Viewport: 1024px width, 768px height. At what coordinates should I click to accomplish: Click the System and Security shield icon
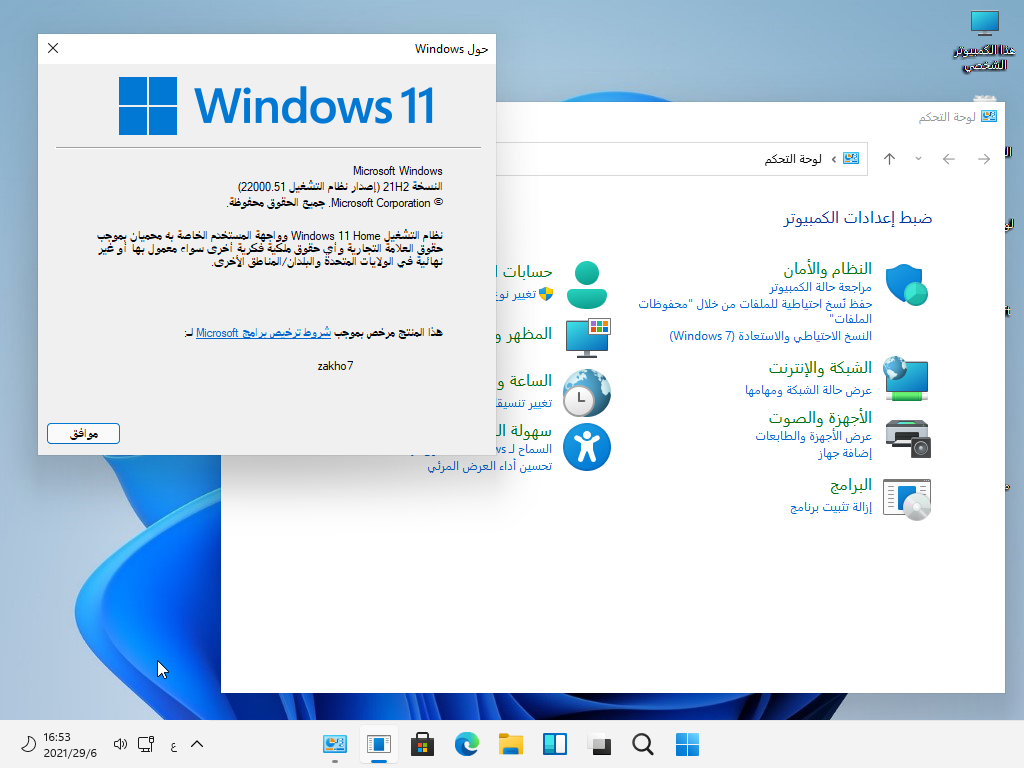click(x=906, y=285)
